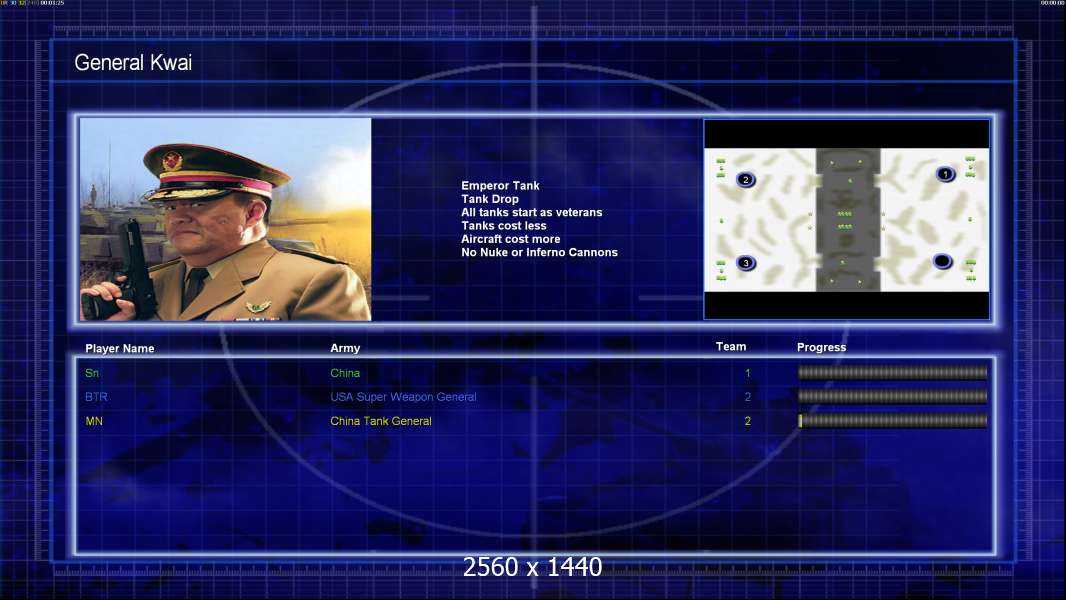This screenshot has width=1066, height=600.
Task: Click the MN player progress bar
Action: click(892, 421)
